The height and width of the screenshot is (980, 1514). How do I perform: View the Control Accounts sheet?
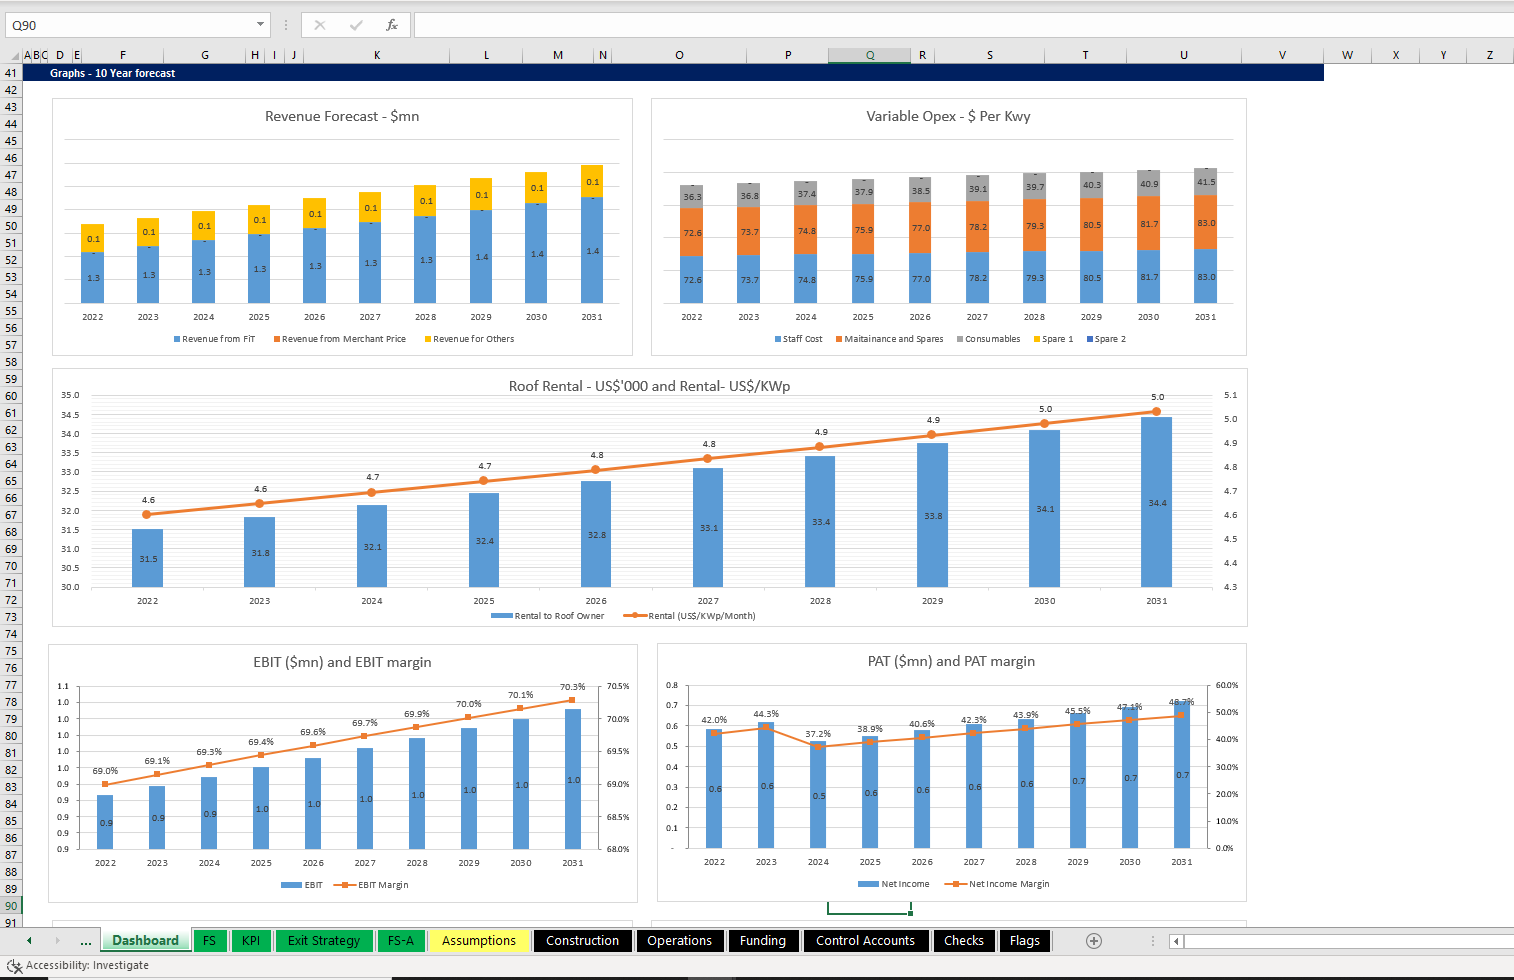click(866, 940)
